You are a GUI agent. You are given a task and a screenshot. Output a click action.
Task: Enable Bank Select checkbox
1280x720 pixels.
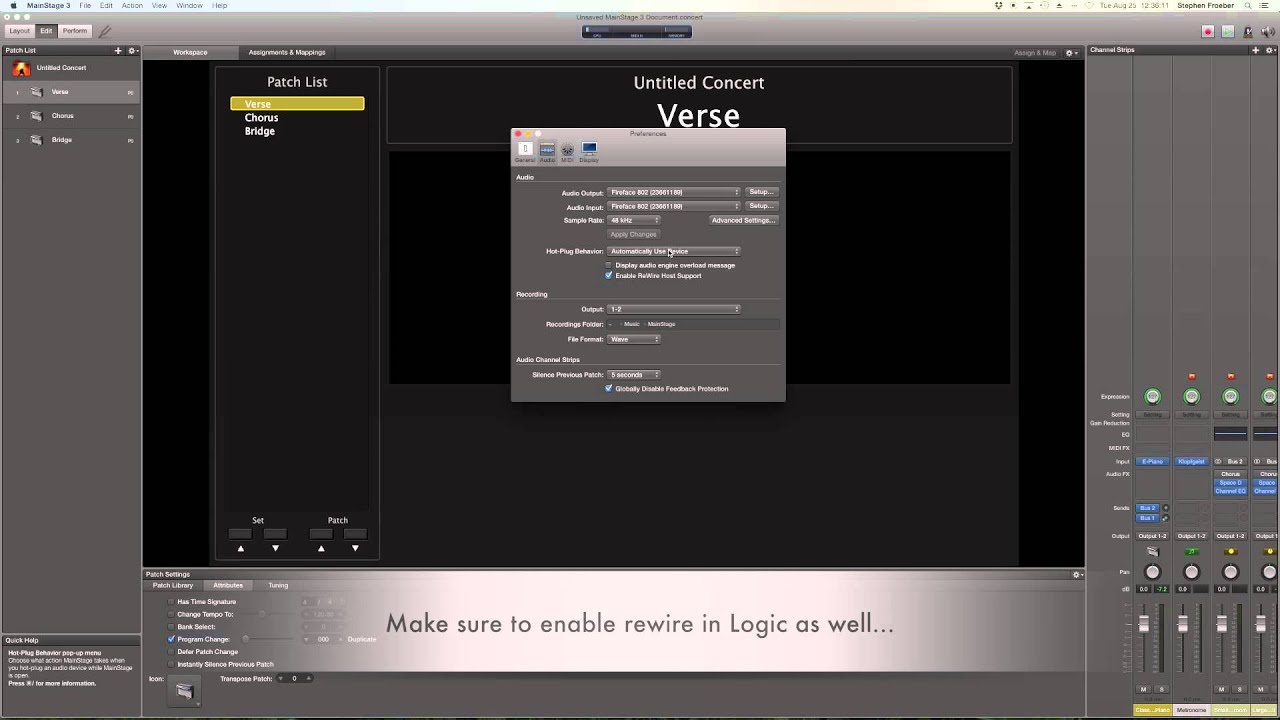coord(171,627)
